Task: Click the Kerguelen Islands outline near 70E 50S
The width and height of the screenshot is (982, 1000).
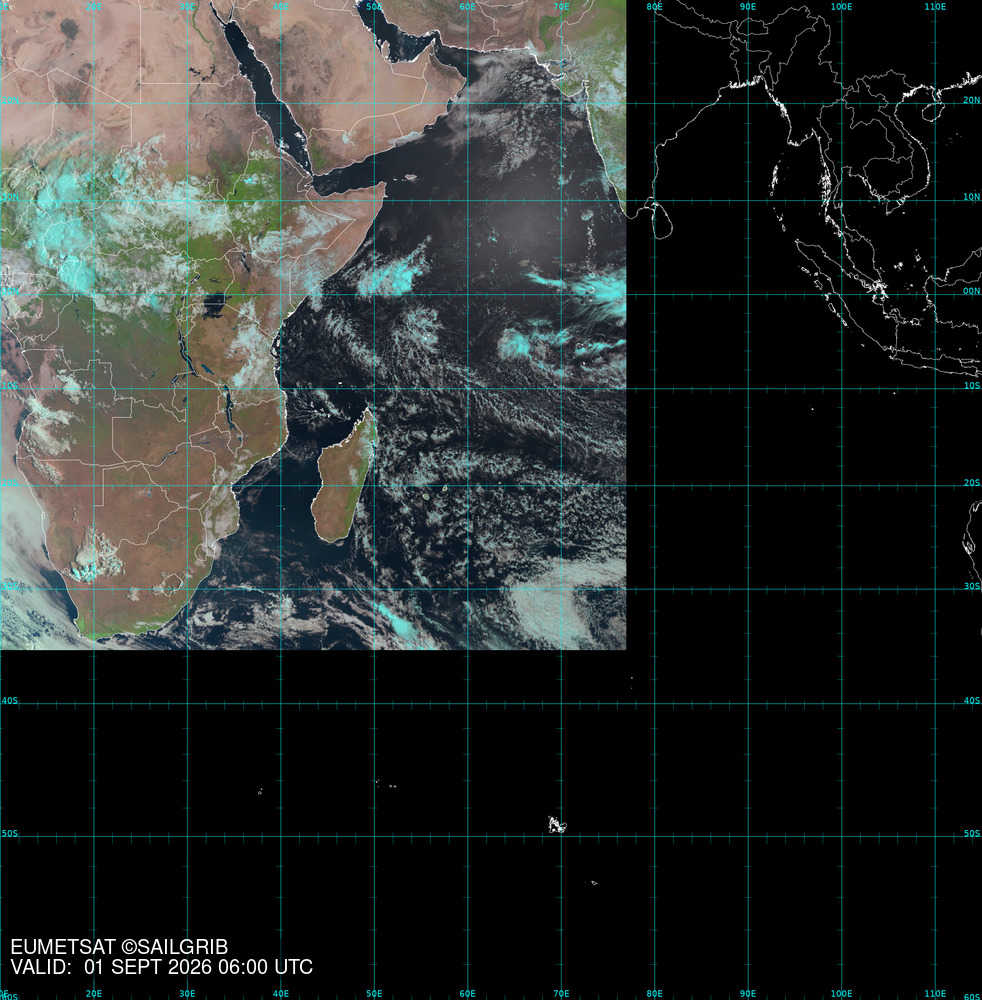Action: coord(557,825)
